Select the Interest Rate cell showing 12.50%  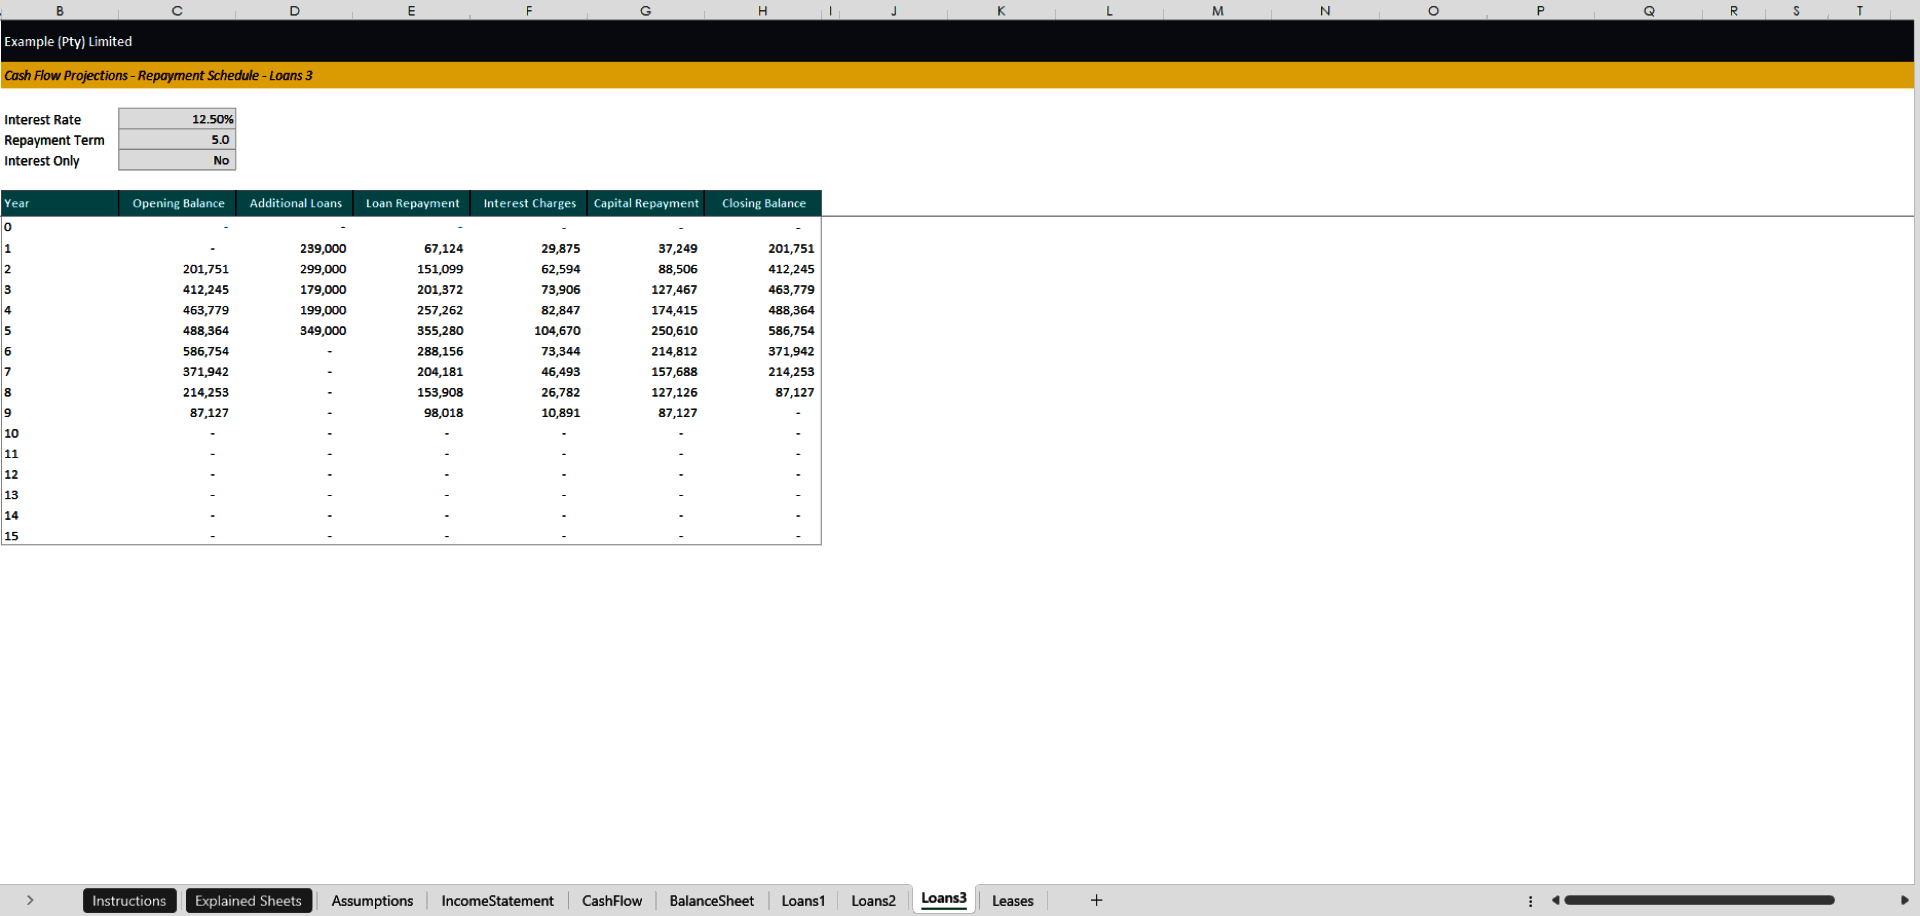(177, 118)
